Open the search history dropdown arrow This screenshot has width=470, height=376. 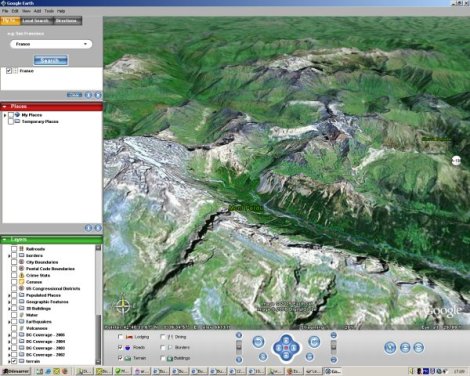(x=86, y=44)
